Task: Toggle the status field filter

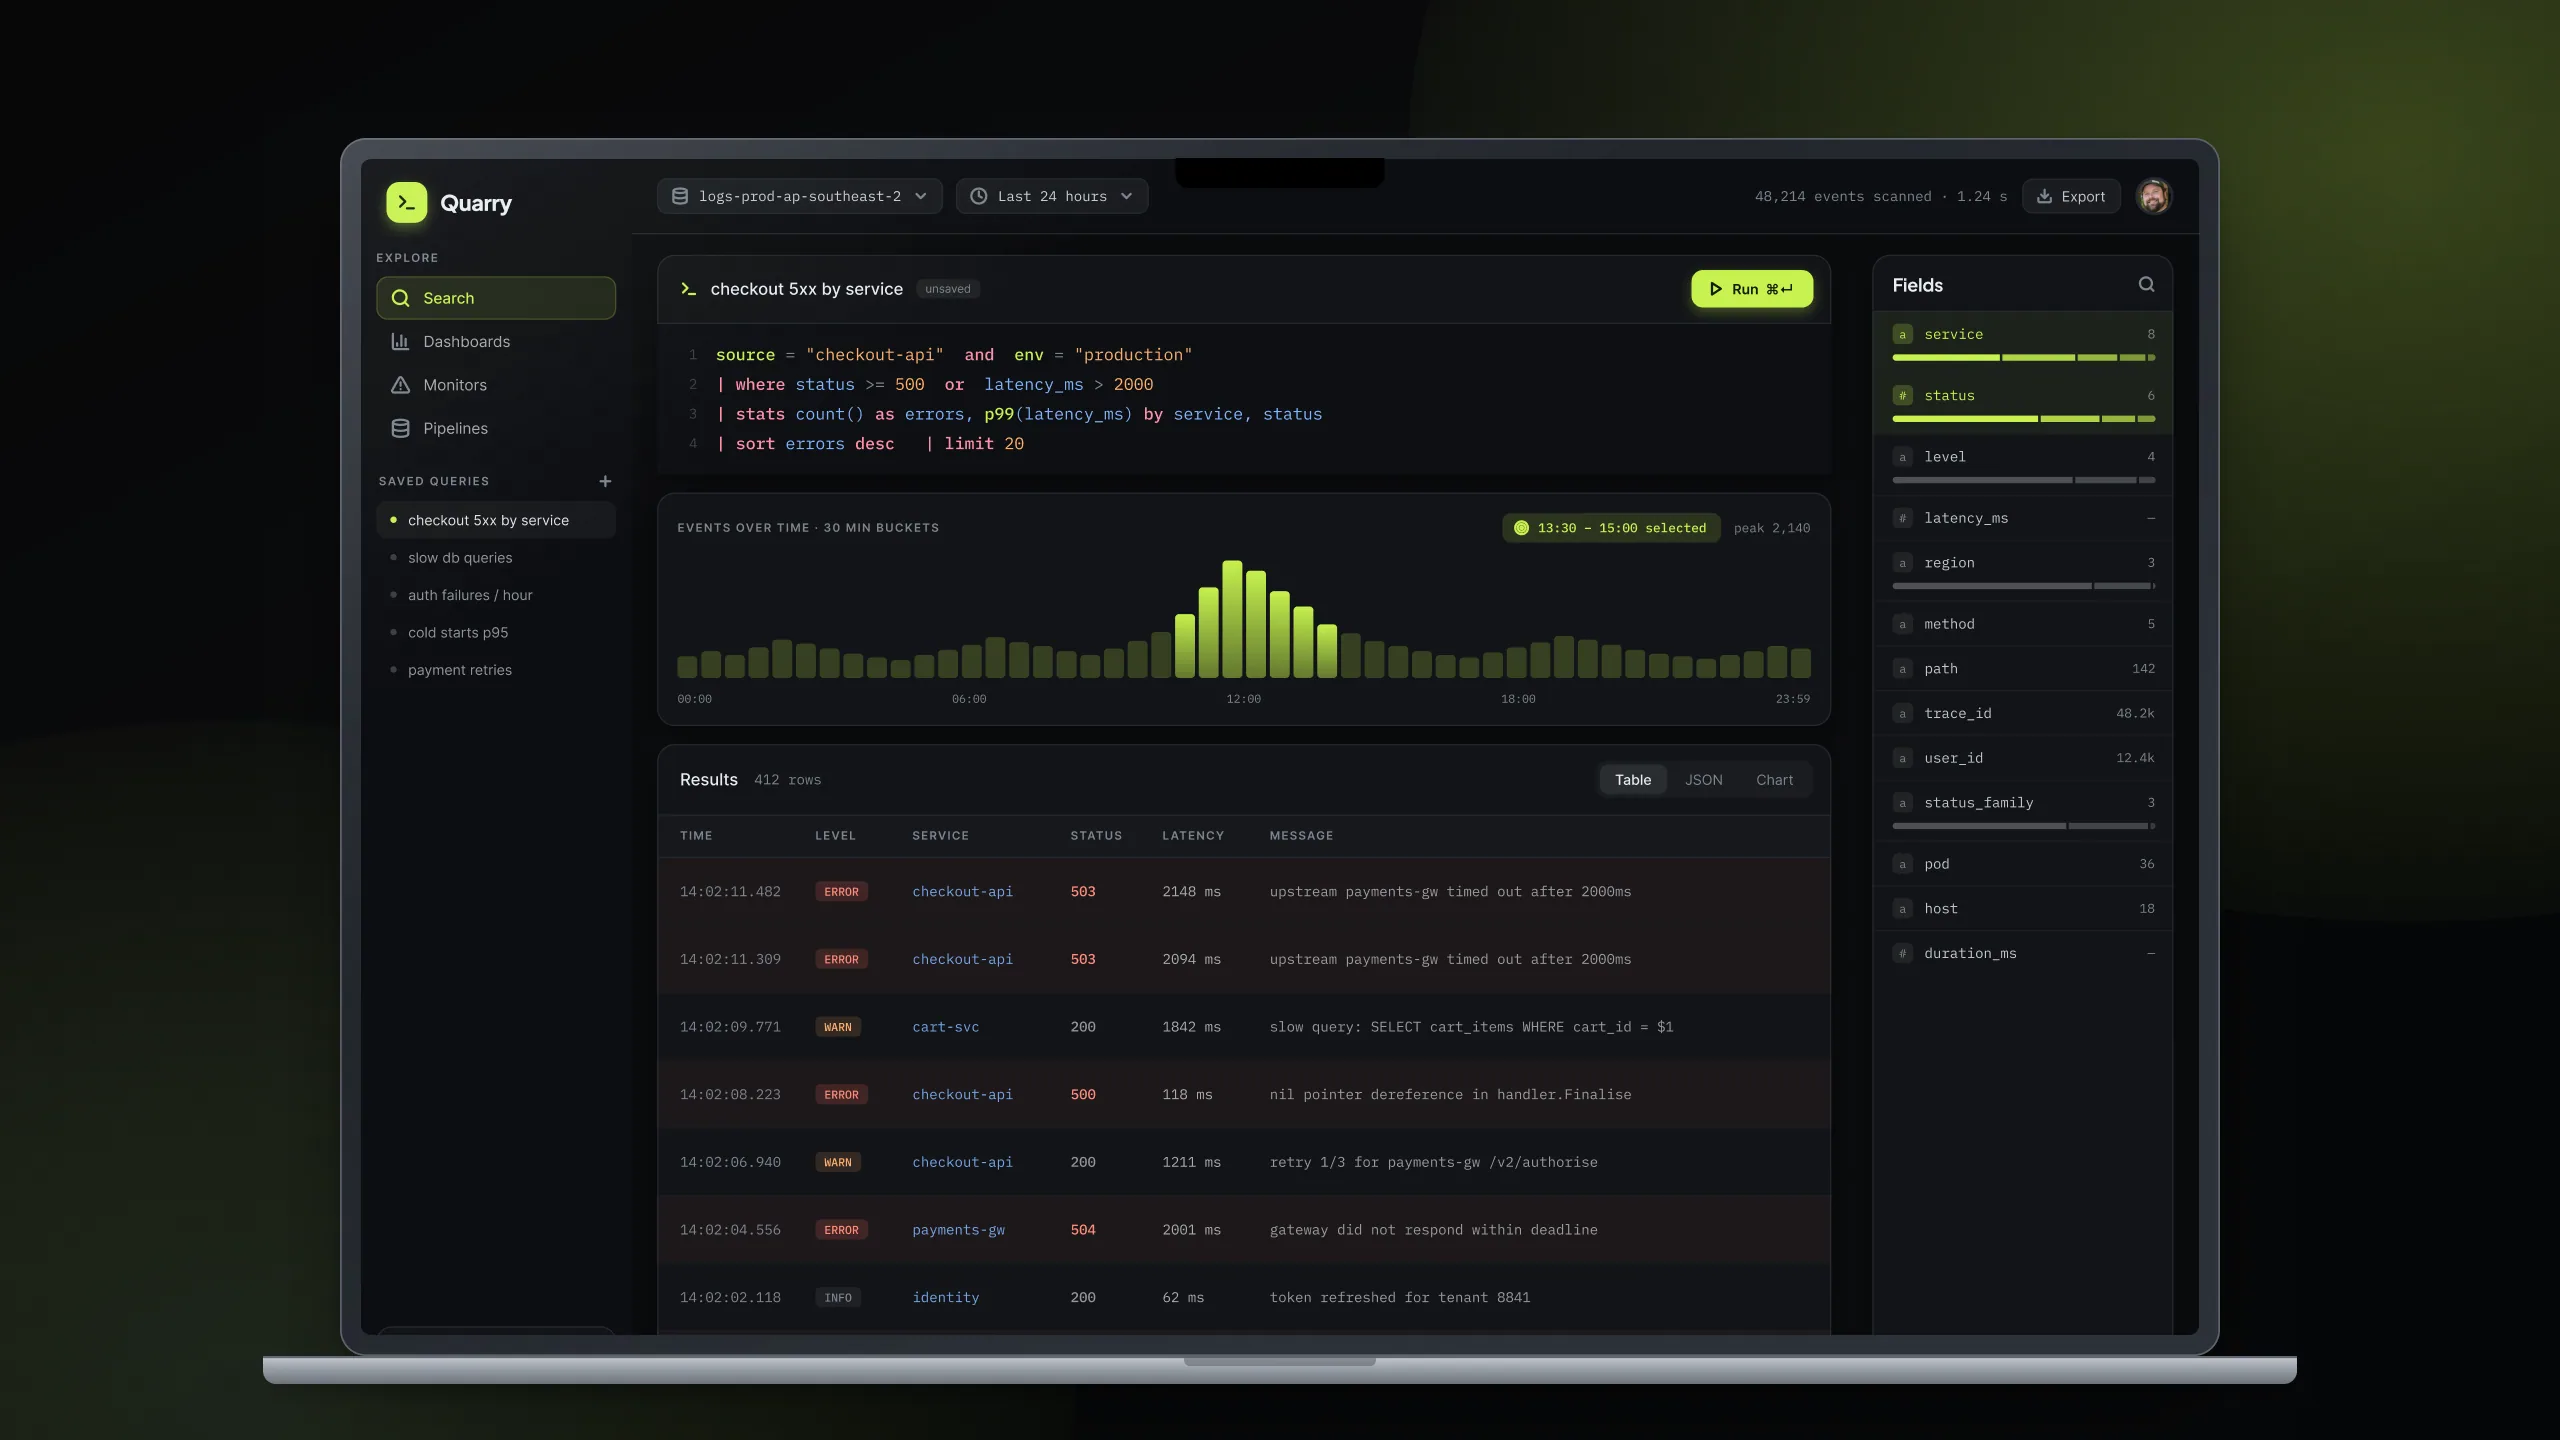Action: point(2022,404)
